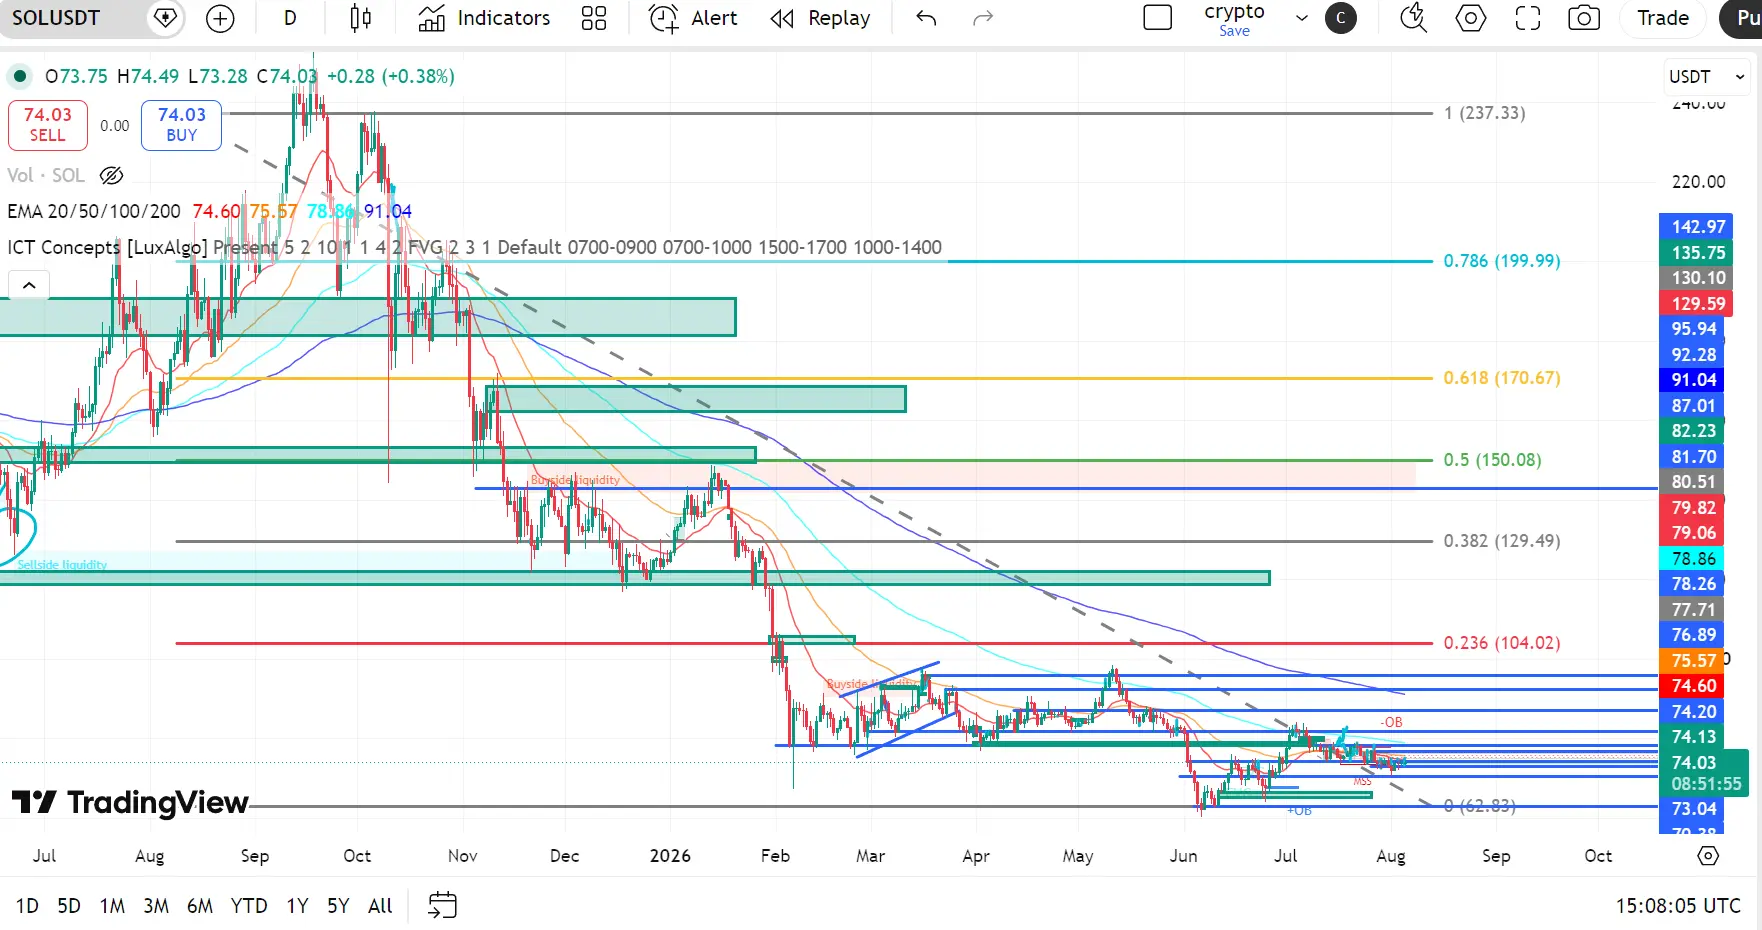Open quick search lightning icon
1762x930 pixels.
[x=1413, y=18]
